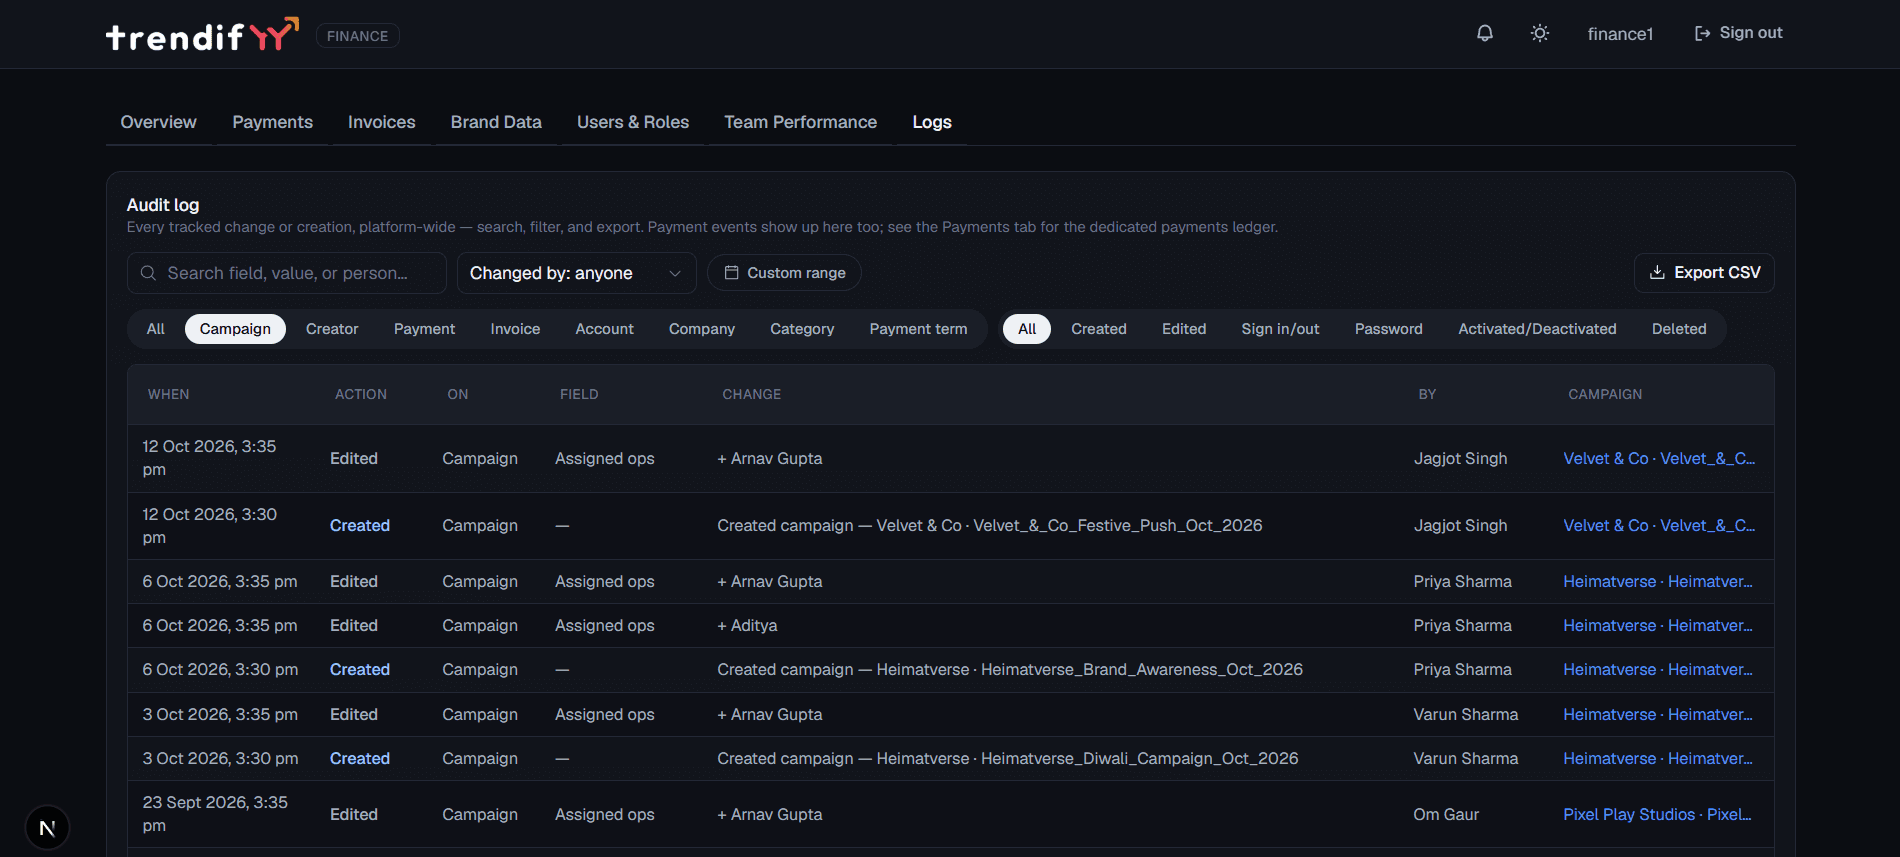Image resolution: width=1900 pixels, height=857 pixels.
Task: Click the trendify logo
Action: tap(202, 35)
